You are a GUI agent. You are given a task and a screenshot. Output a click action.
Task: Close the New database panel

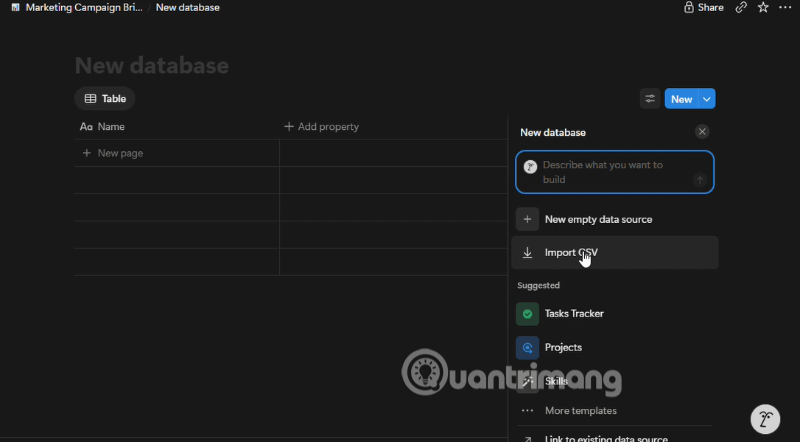pos(702,132)
